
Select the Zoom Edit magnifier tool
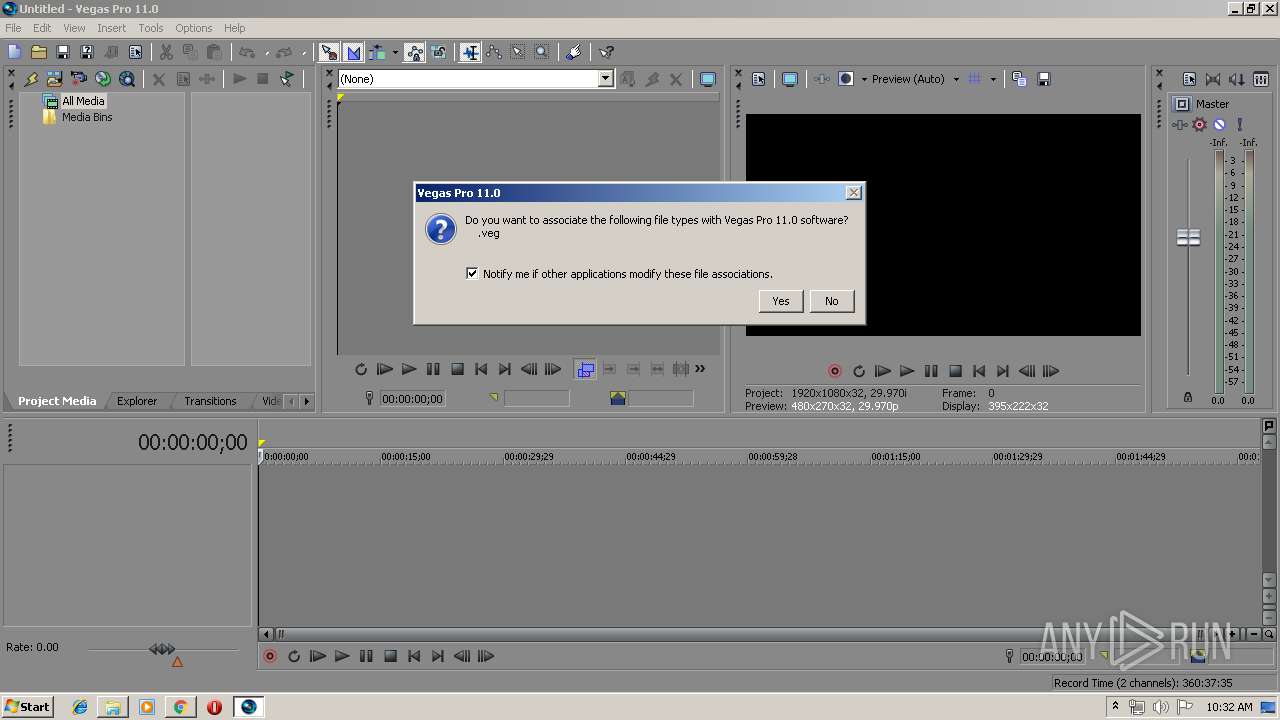[542, 52]
